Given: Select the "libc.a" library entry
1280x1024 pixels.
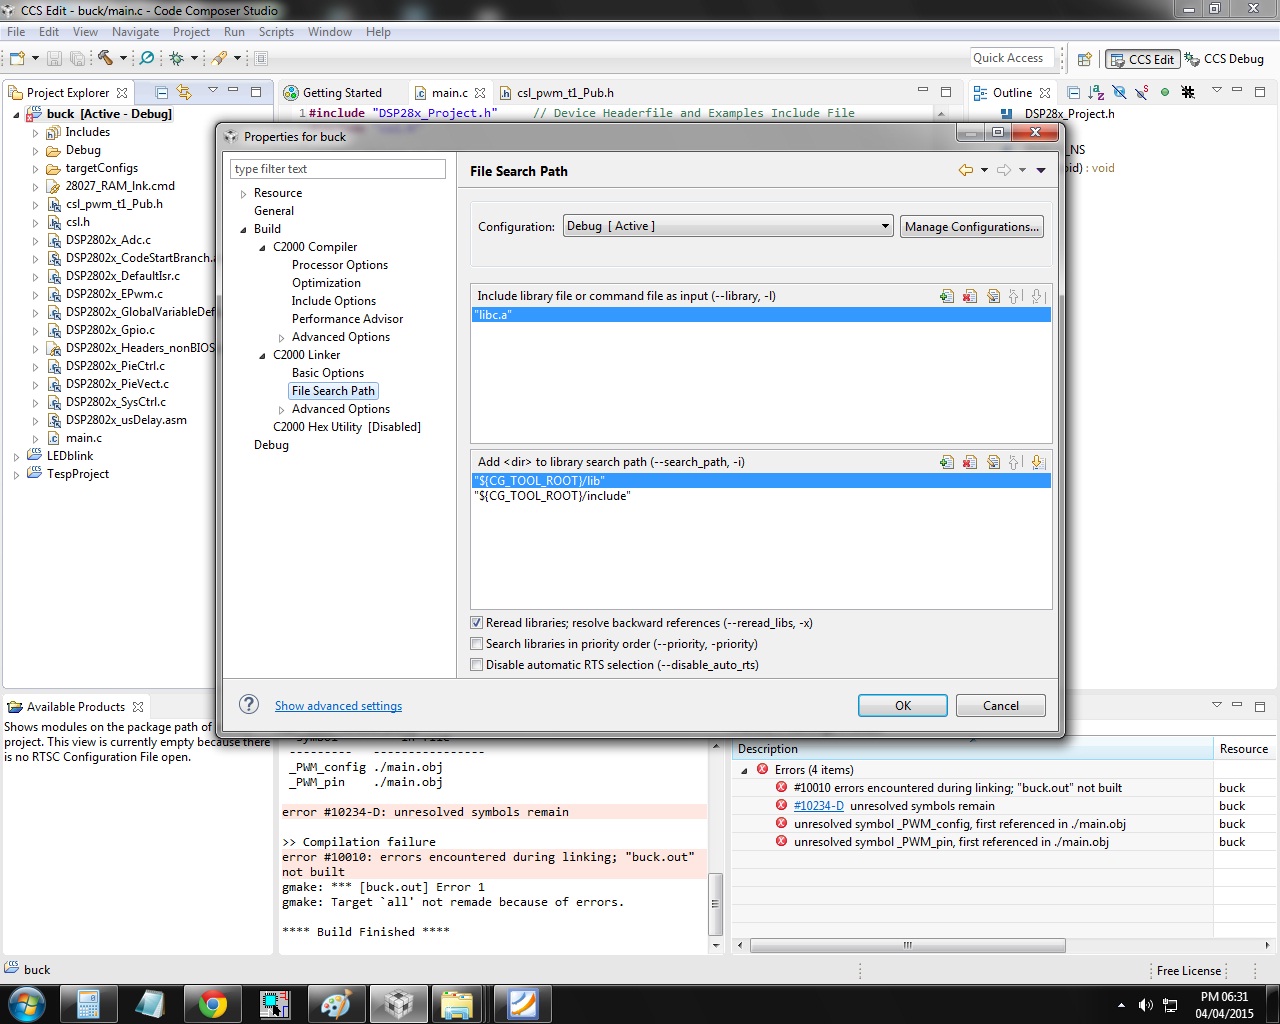Looking at the screenshot, I should click(x=761, y=314).
